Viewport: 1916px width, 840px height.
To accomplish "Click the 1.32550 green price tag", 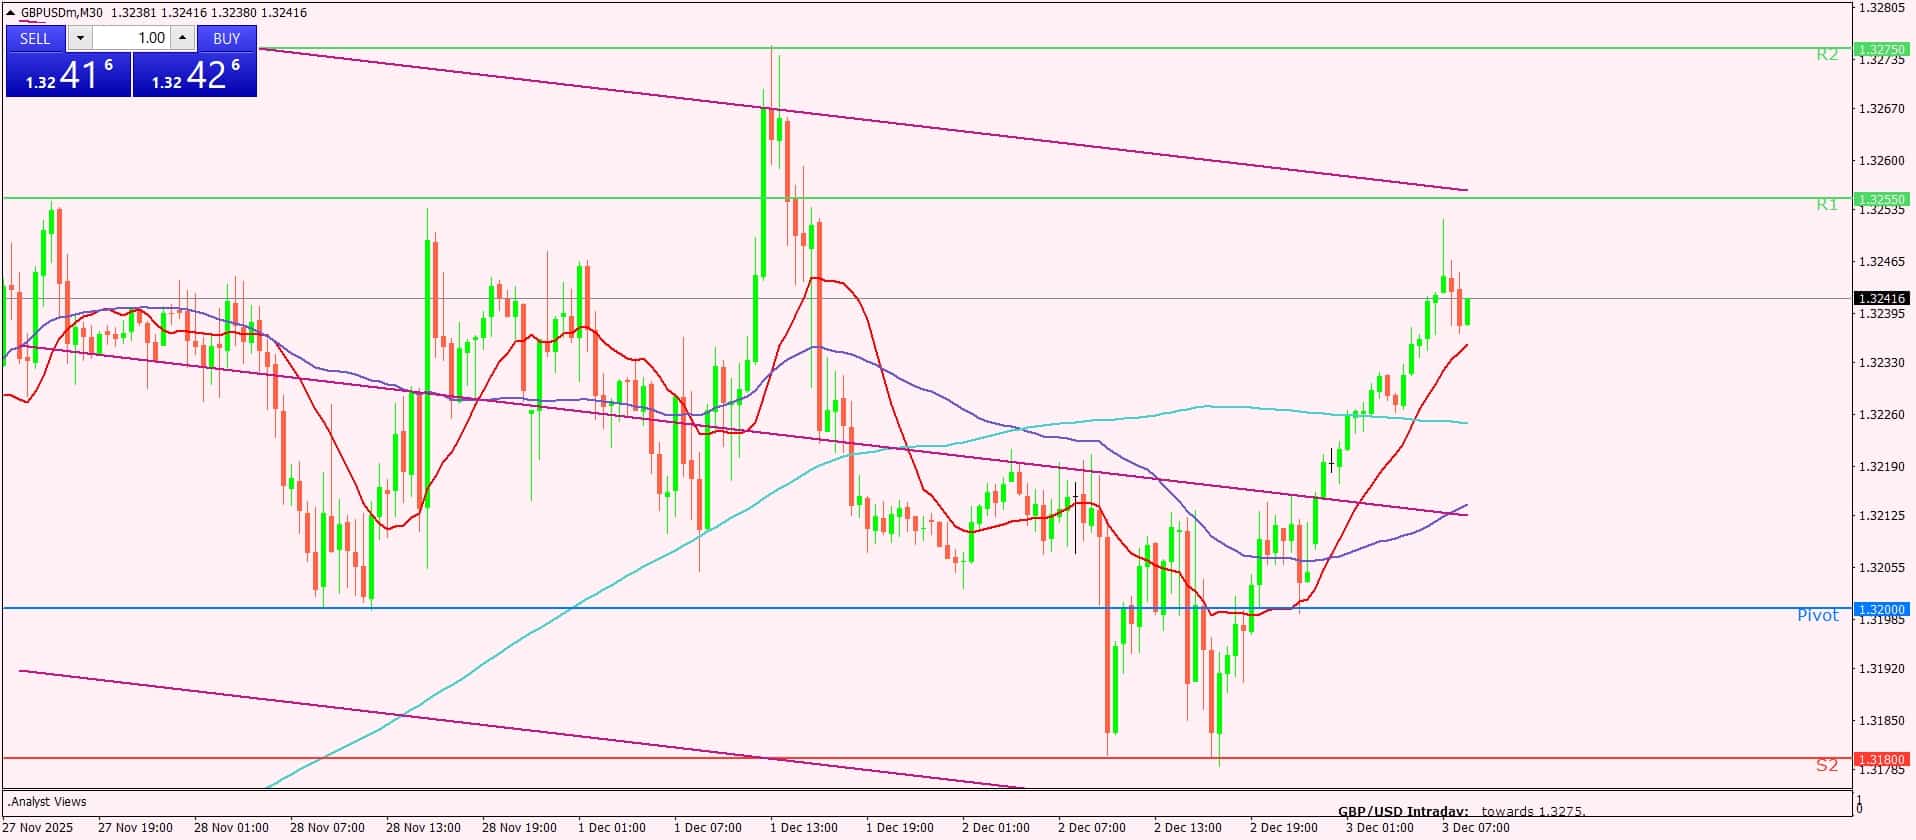I will (1880, 199).
